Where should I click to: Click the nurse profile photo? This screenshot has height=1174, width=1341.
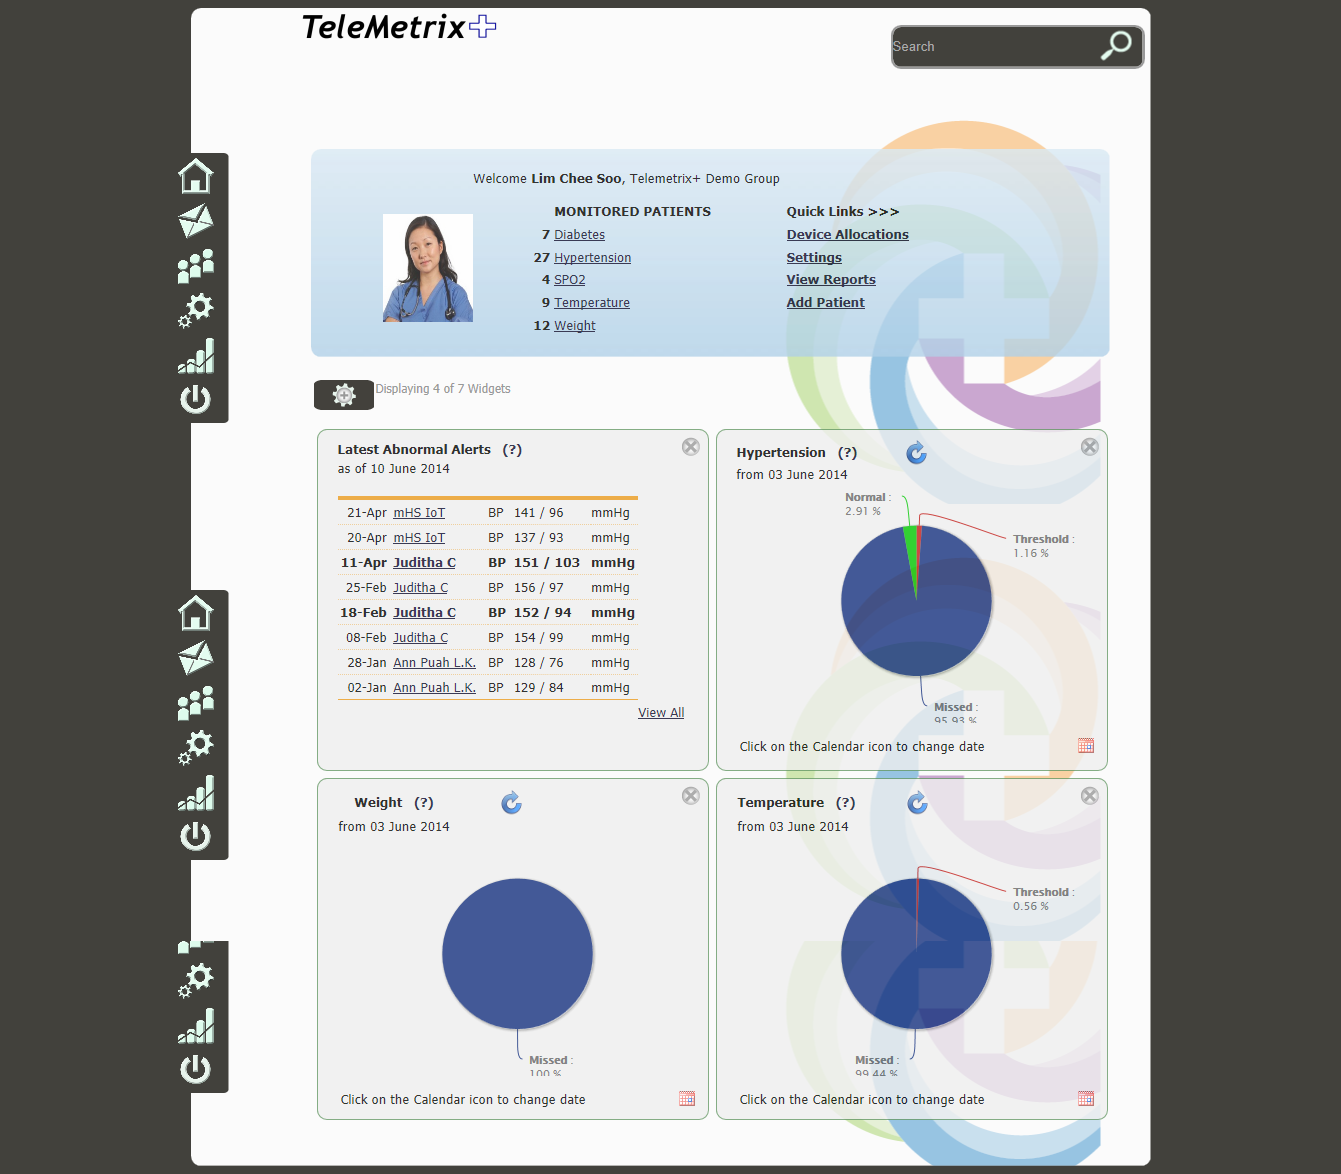428,268
